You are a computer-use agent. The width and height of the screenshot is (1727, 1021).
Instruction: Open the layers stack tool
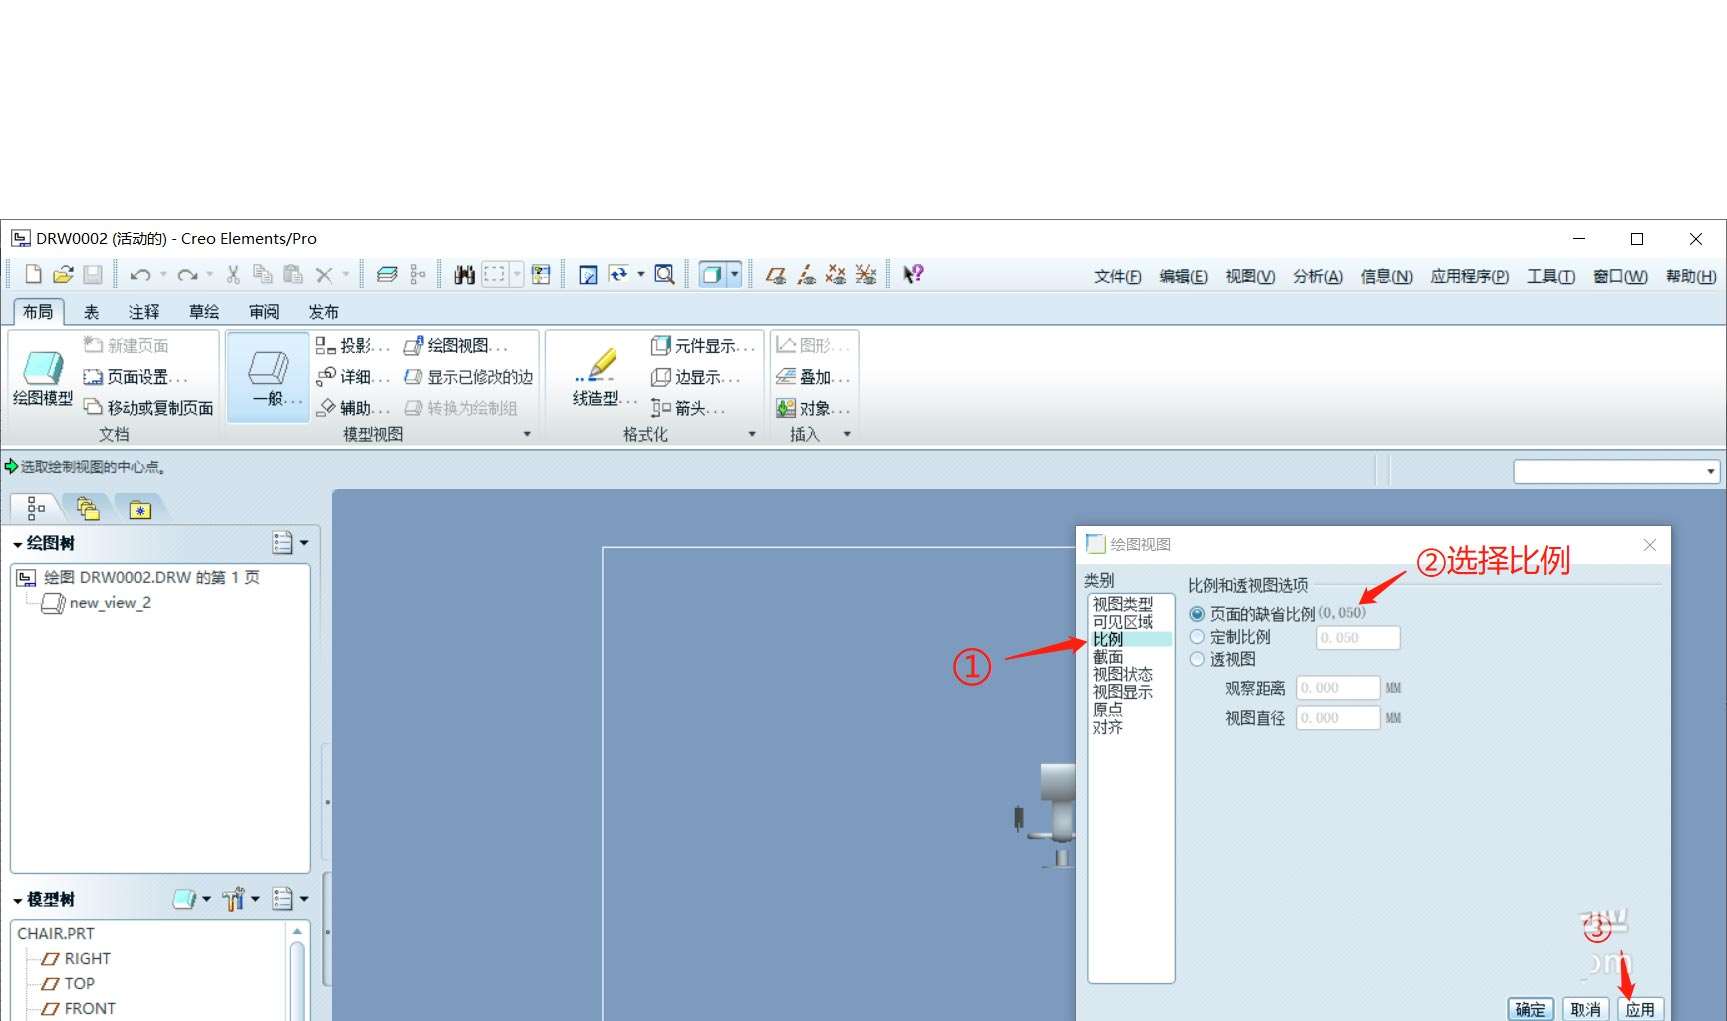point(388,274)
